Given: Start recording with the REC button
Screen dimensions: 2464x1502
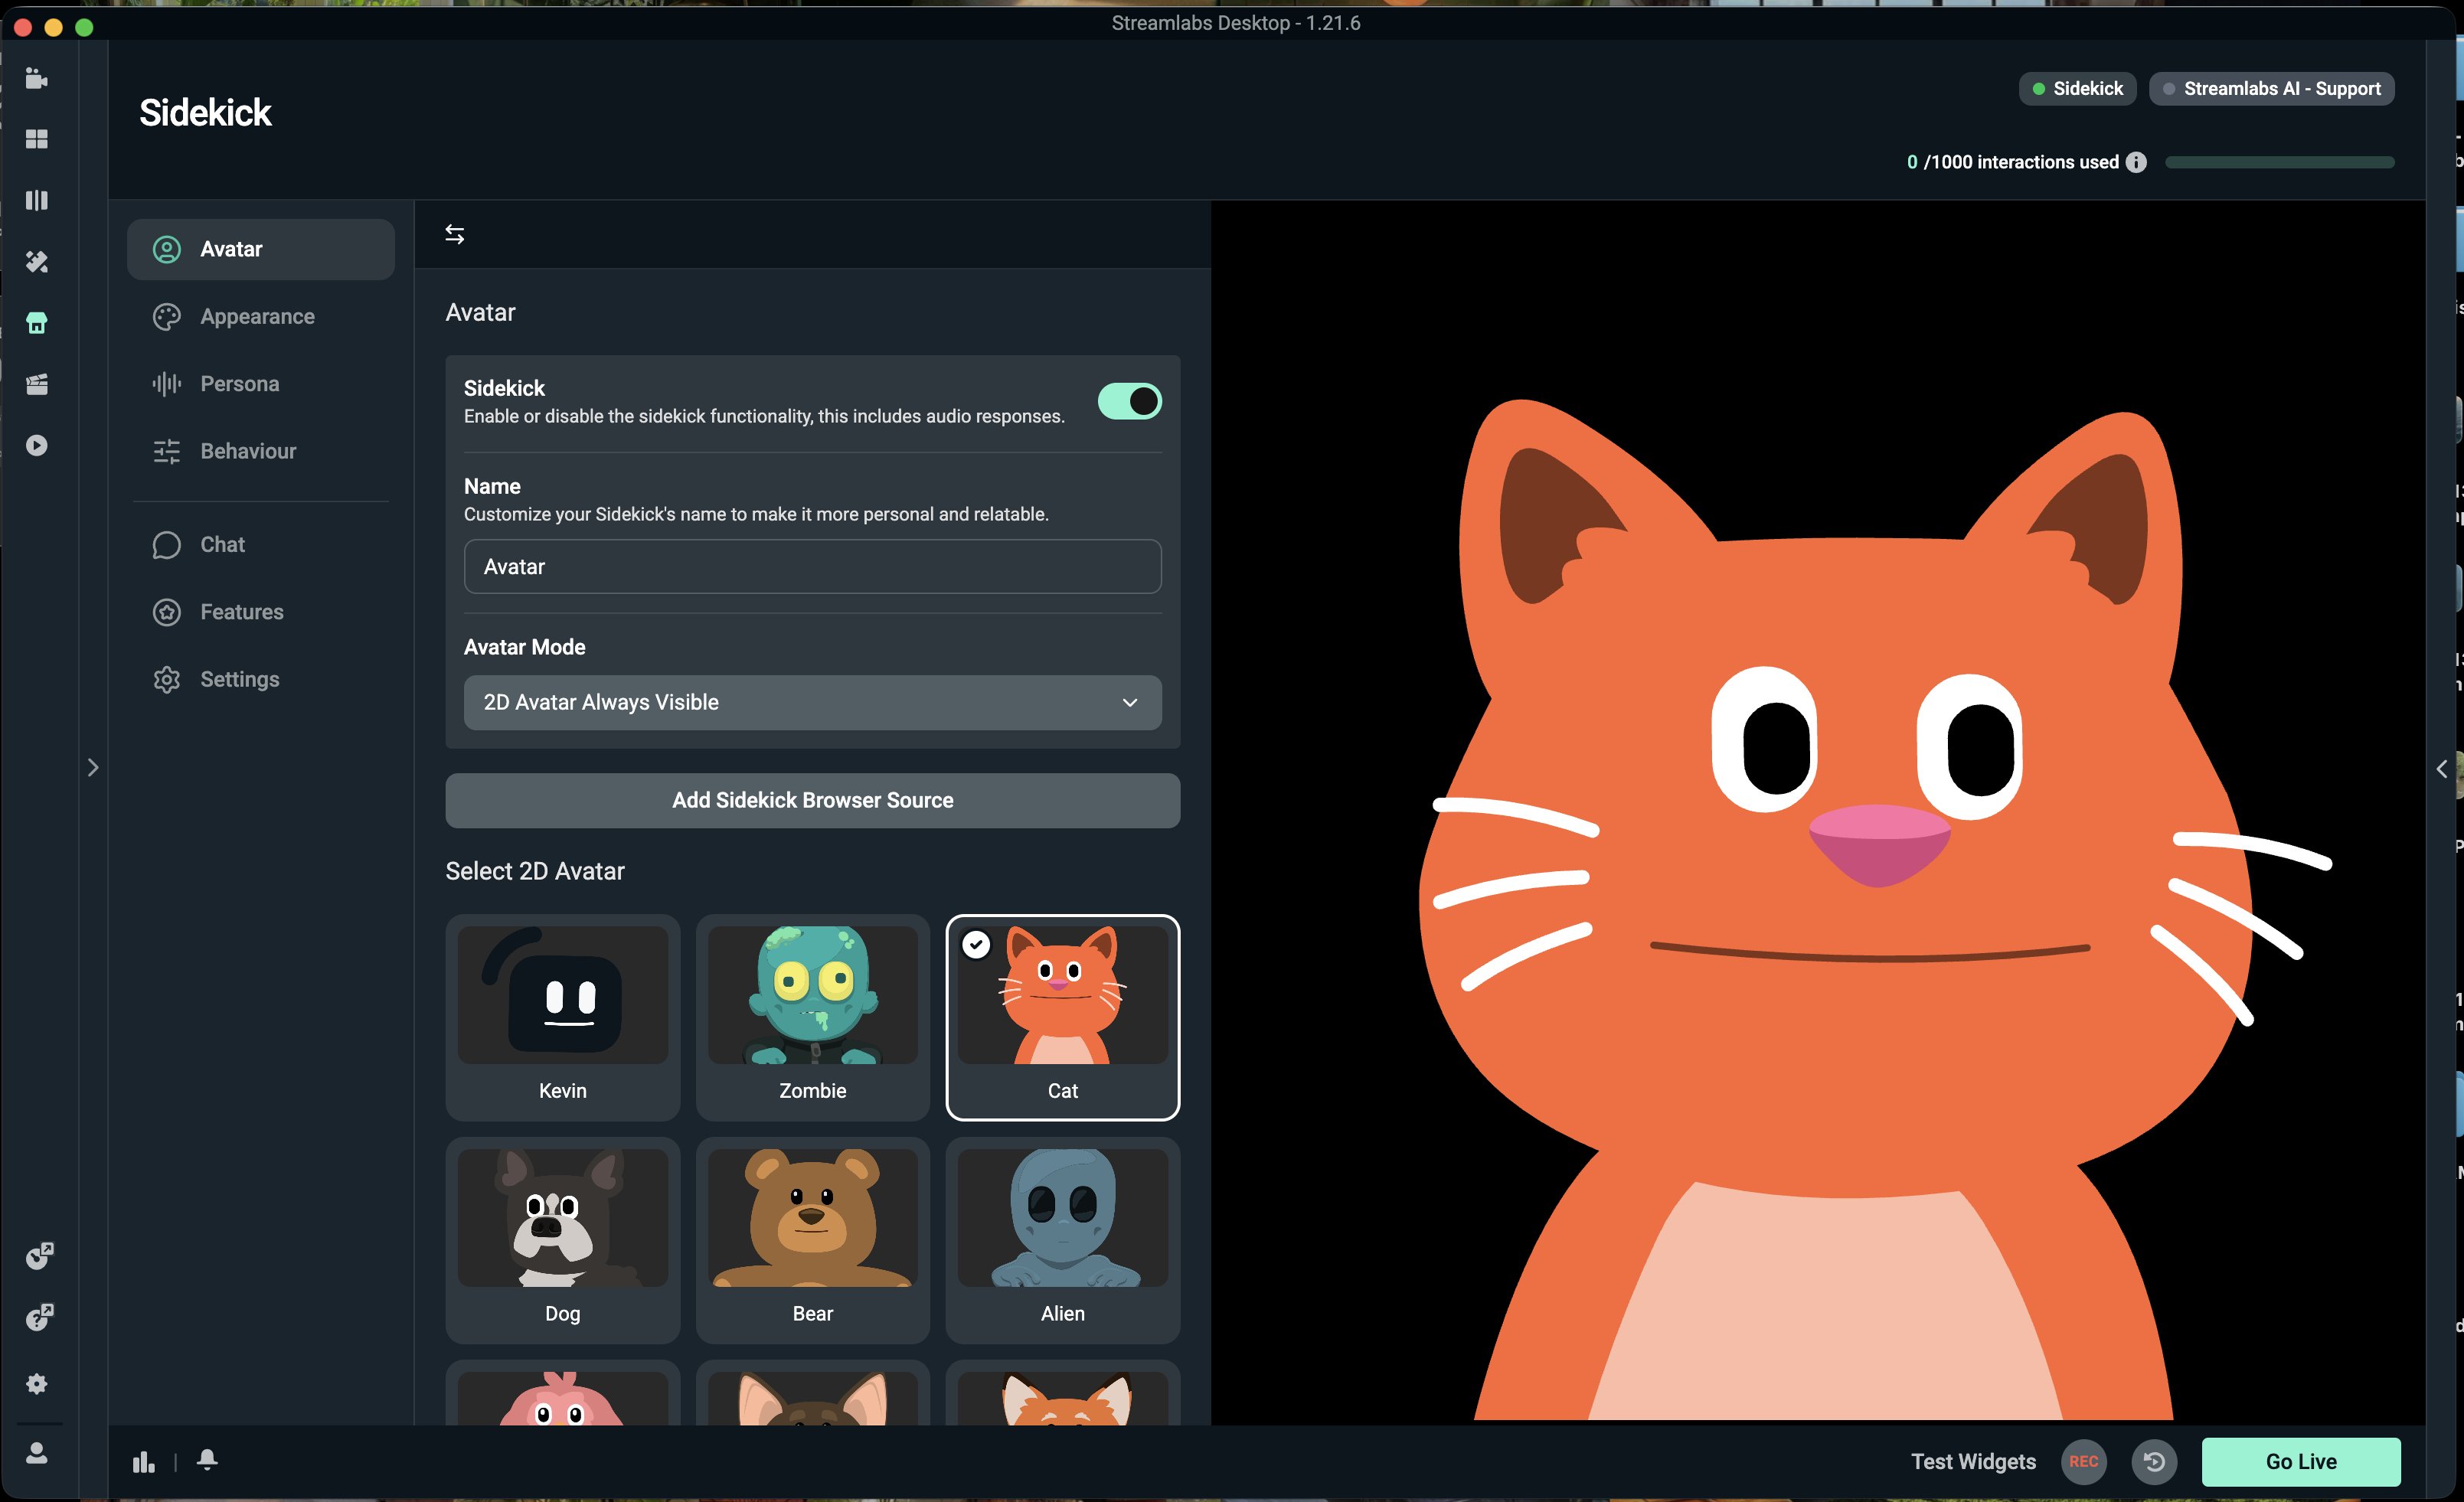Looking at the screenshot, I should pos(2084,1462).
